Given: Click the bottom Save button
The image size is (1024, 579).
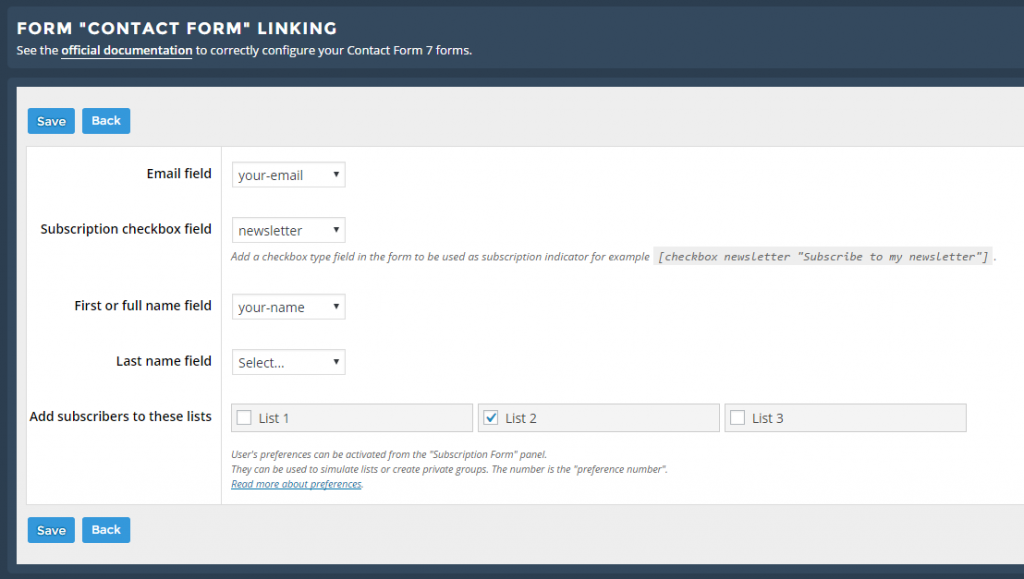Looking at the screenshot, I should pyautogui.click(x=51, y=530).
